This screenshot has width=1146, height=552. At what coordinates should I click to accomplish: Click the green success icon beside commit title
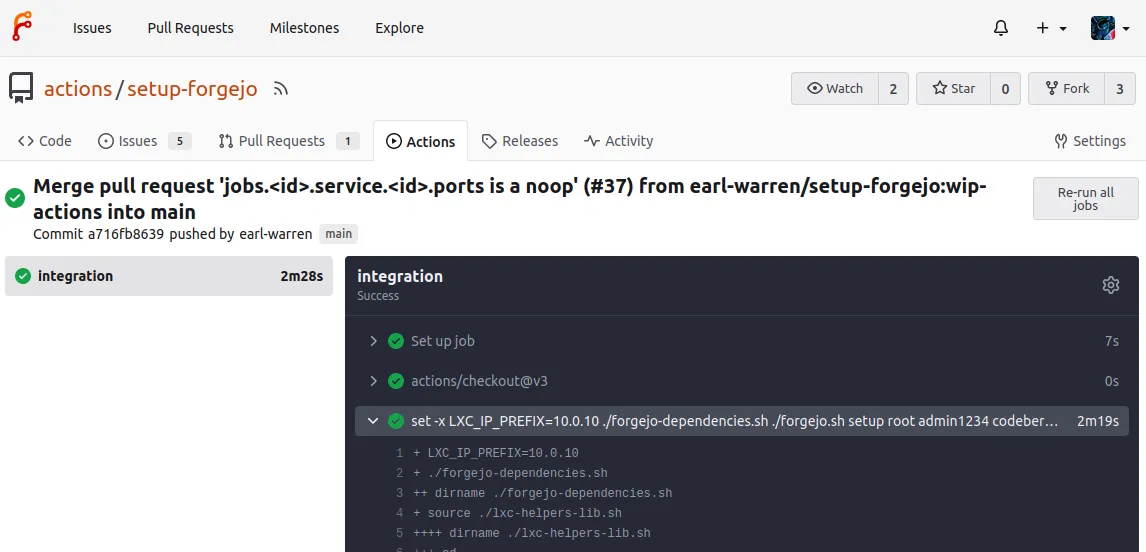[15, 198]
